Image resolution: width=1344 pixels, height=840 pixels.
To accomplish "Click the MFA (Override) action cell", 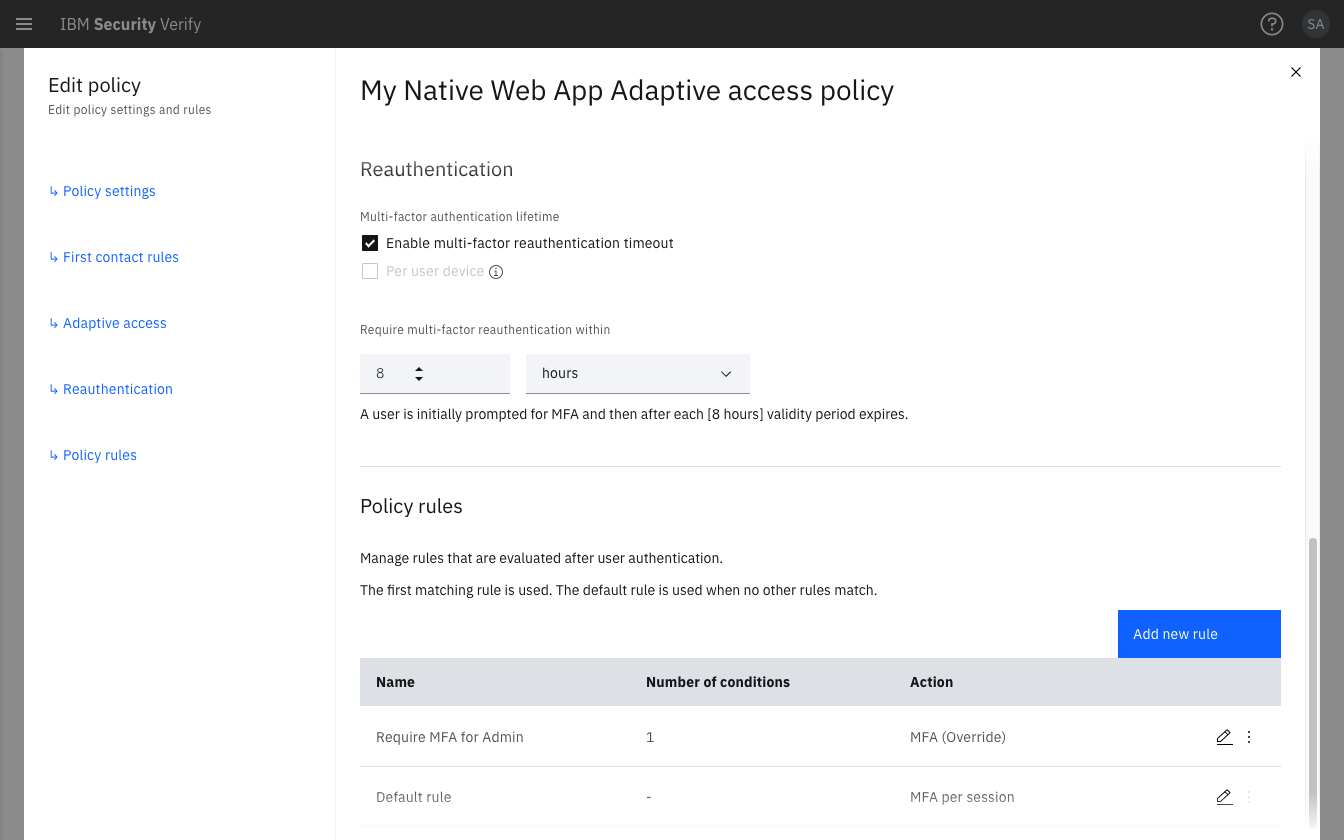I will coord(958,737).
